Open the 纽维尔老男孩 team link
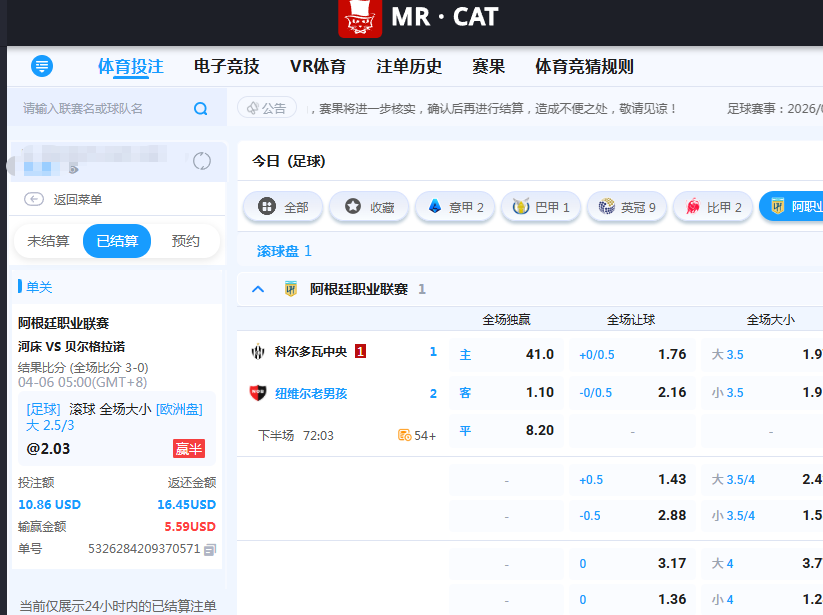This screenshot has height=615, width=823. point(311,393)
